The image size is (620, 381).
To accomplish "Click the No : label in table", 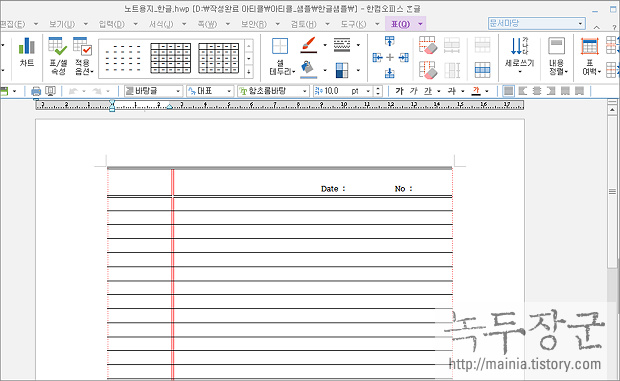I will coord(403,189).
